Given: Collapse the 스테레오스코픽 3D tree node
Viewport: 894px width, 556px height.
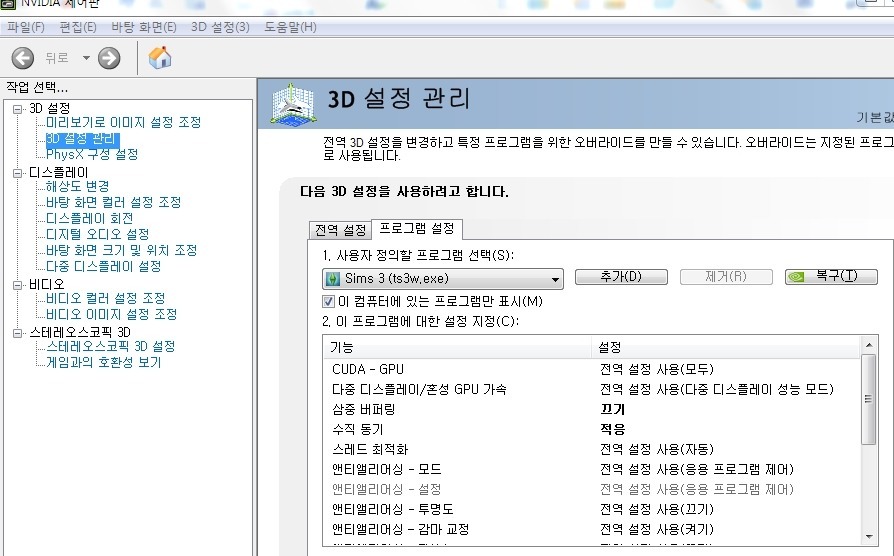Looking at the screenshot, I should click(18, 332).
